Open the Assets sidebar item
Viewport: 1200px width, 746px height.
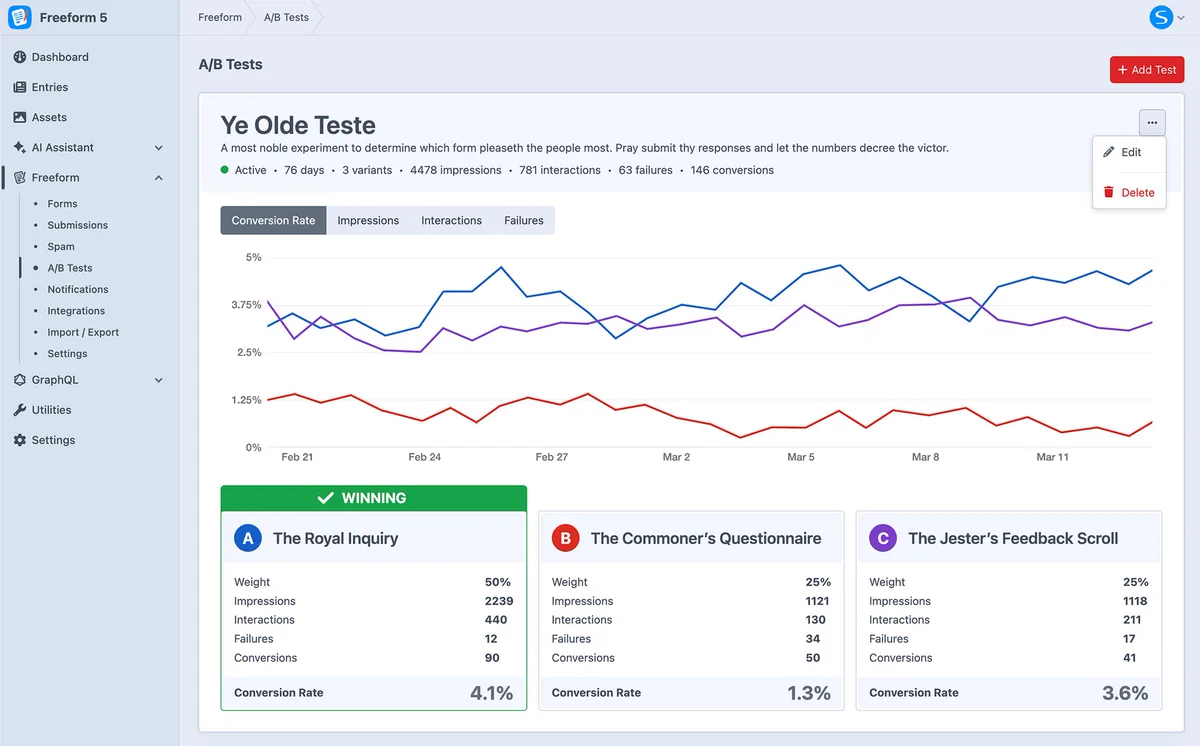click(49, 117)
